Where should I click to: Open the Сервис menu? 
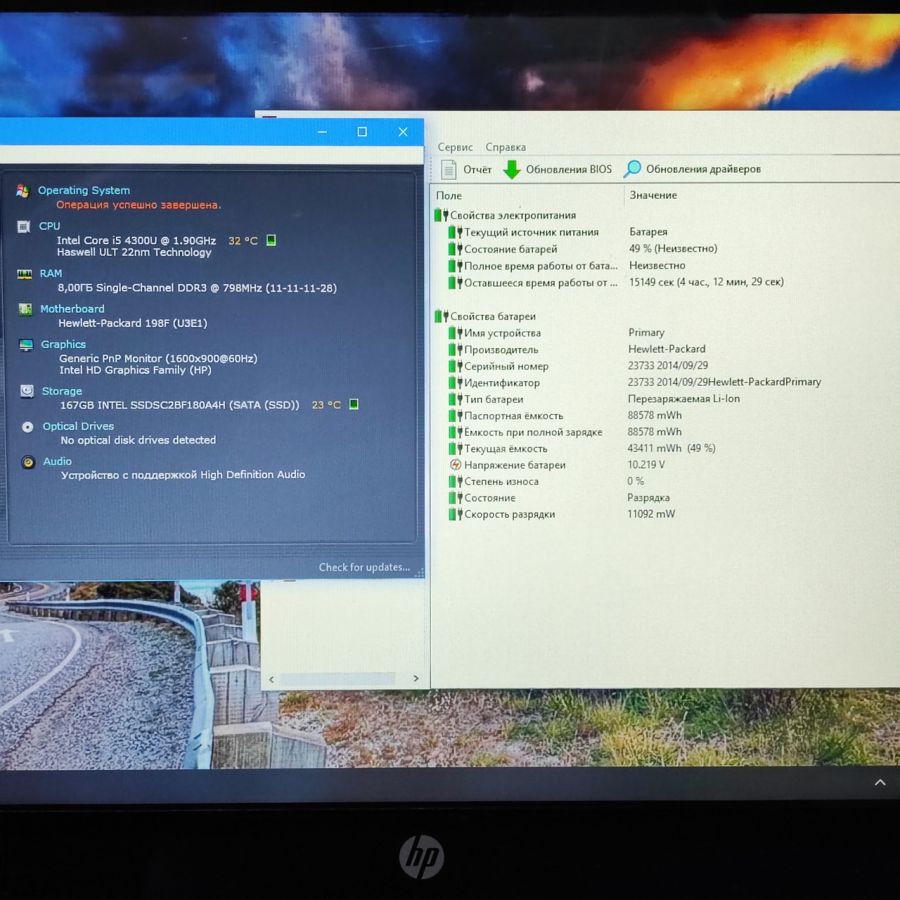[x=455, y=147]
